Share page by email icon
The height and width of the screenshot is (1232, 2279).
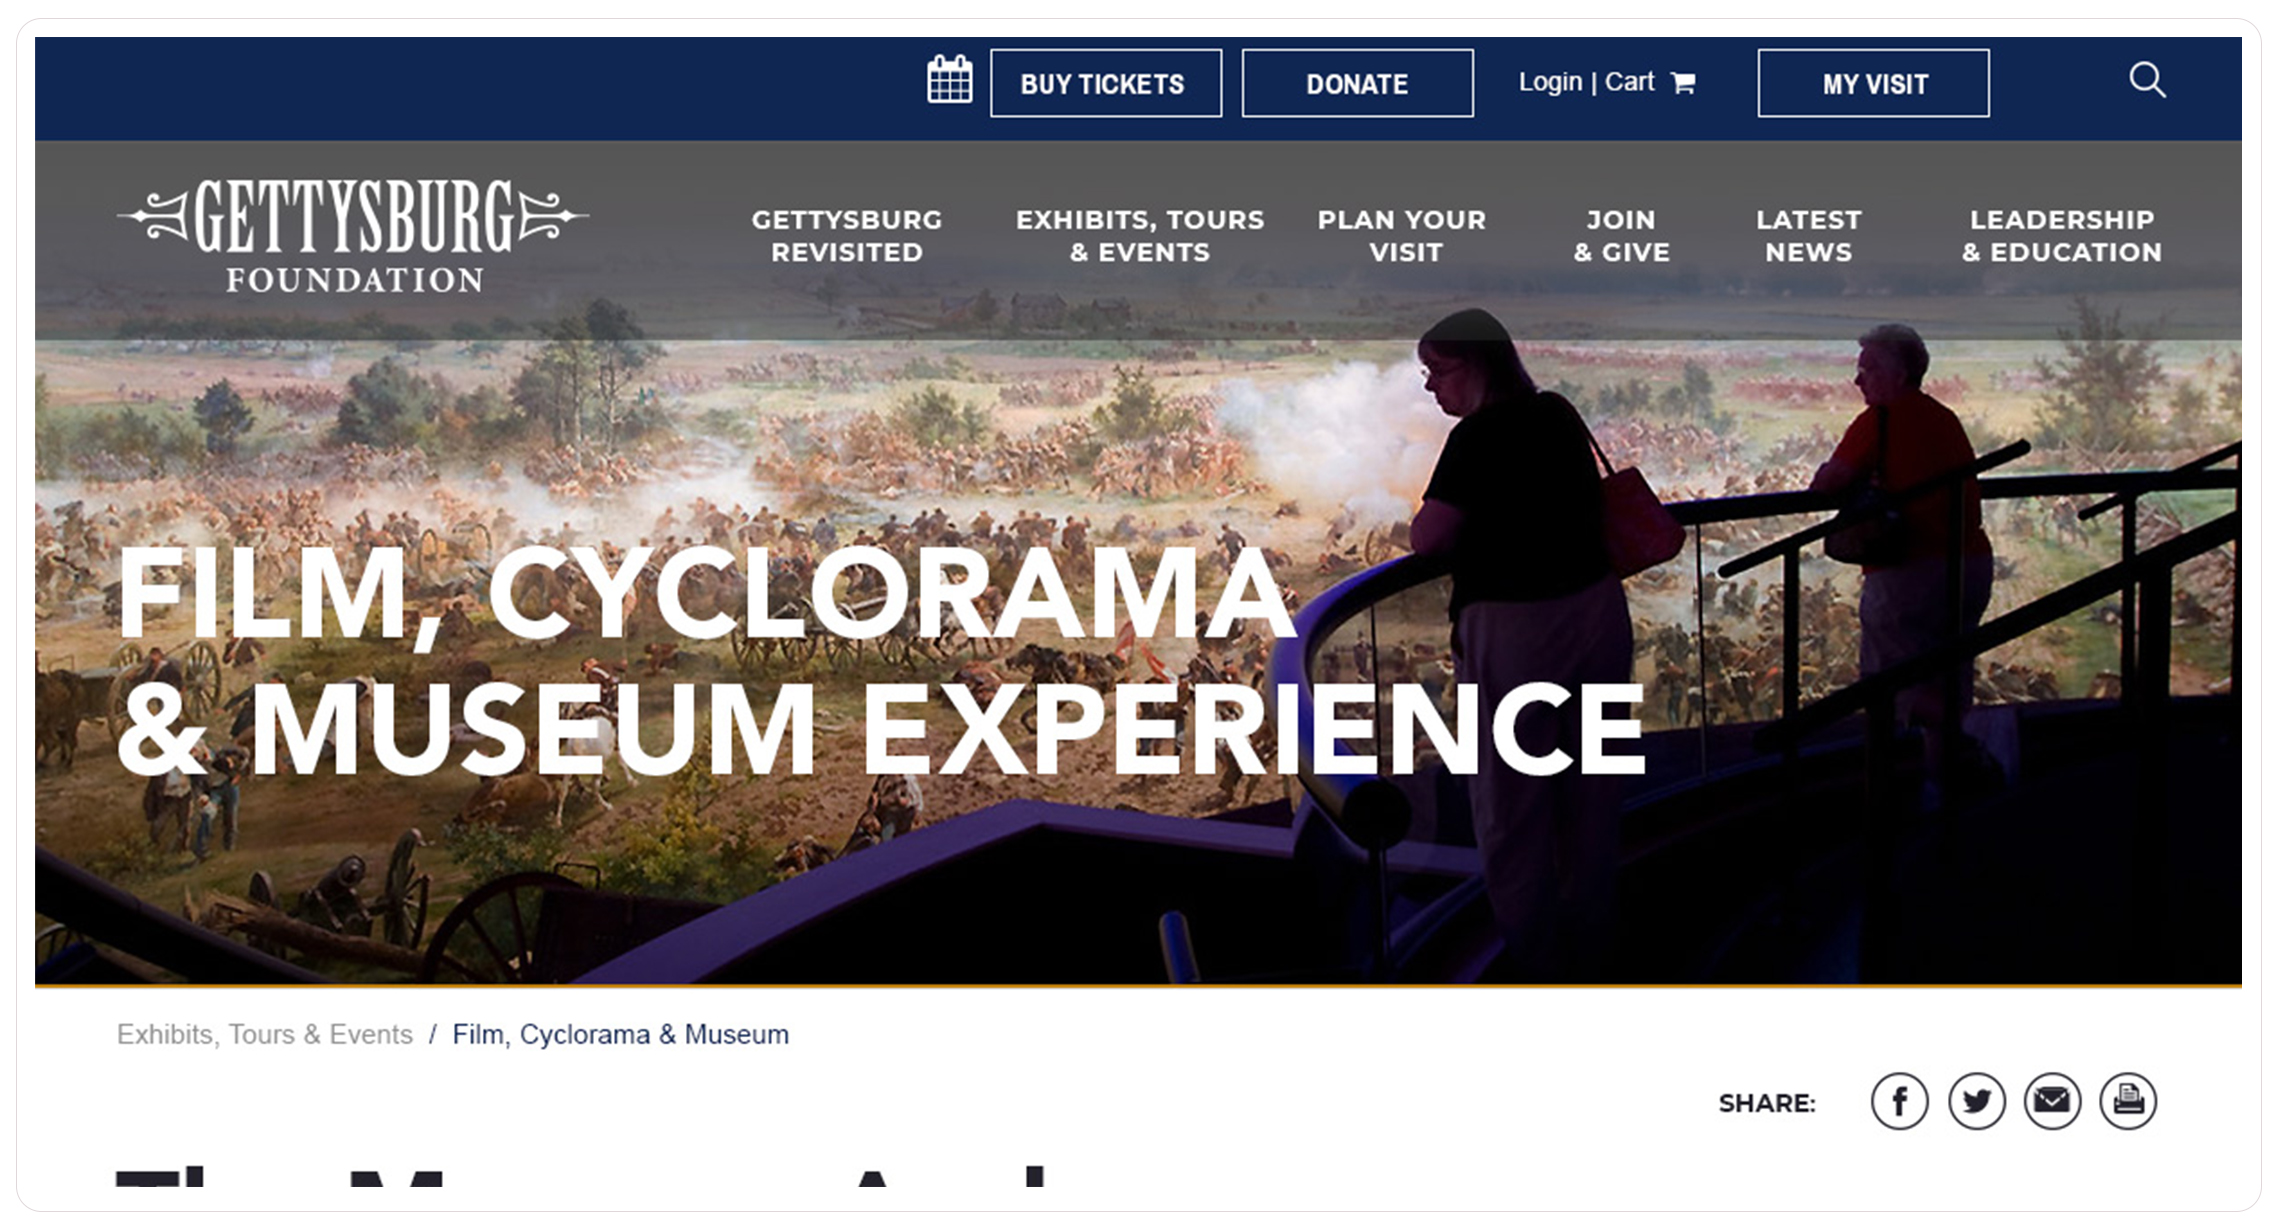click(2052, 1102)
